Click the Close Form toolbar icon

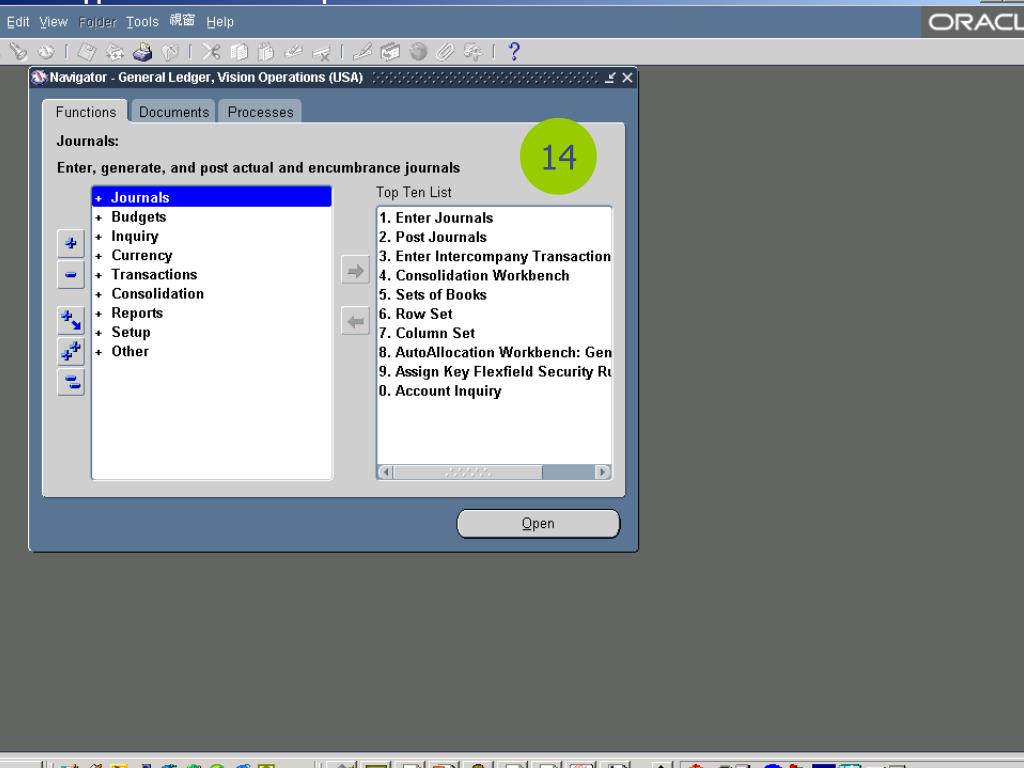pyautogui.click(x=170, y=51)
